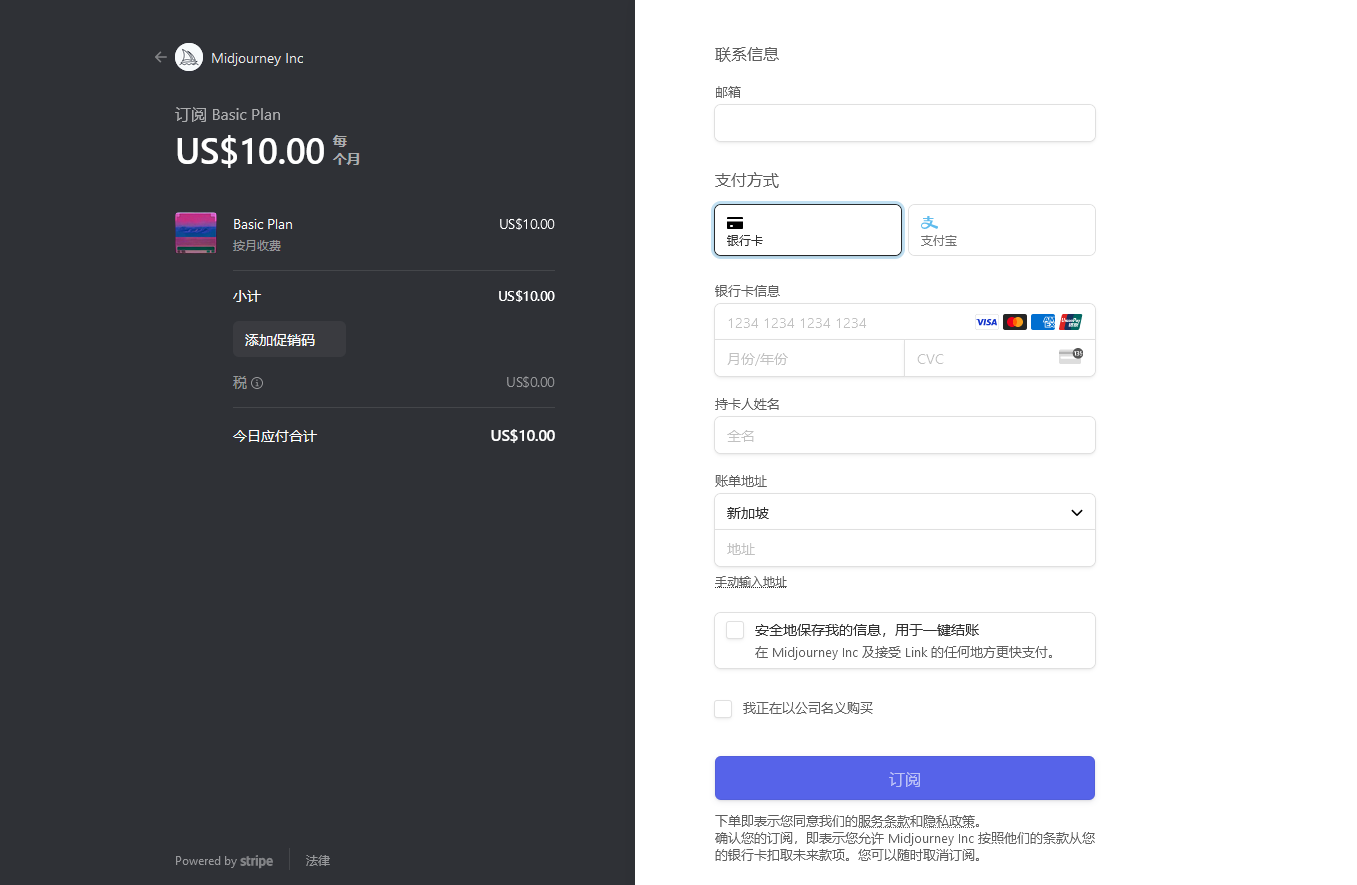Click the UnionPay logo
Screen dimensions: 1357x885
[1071, 322]
